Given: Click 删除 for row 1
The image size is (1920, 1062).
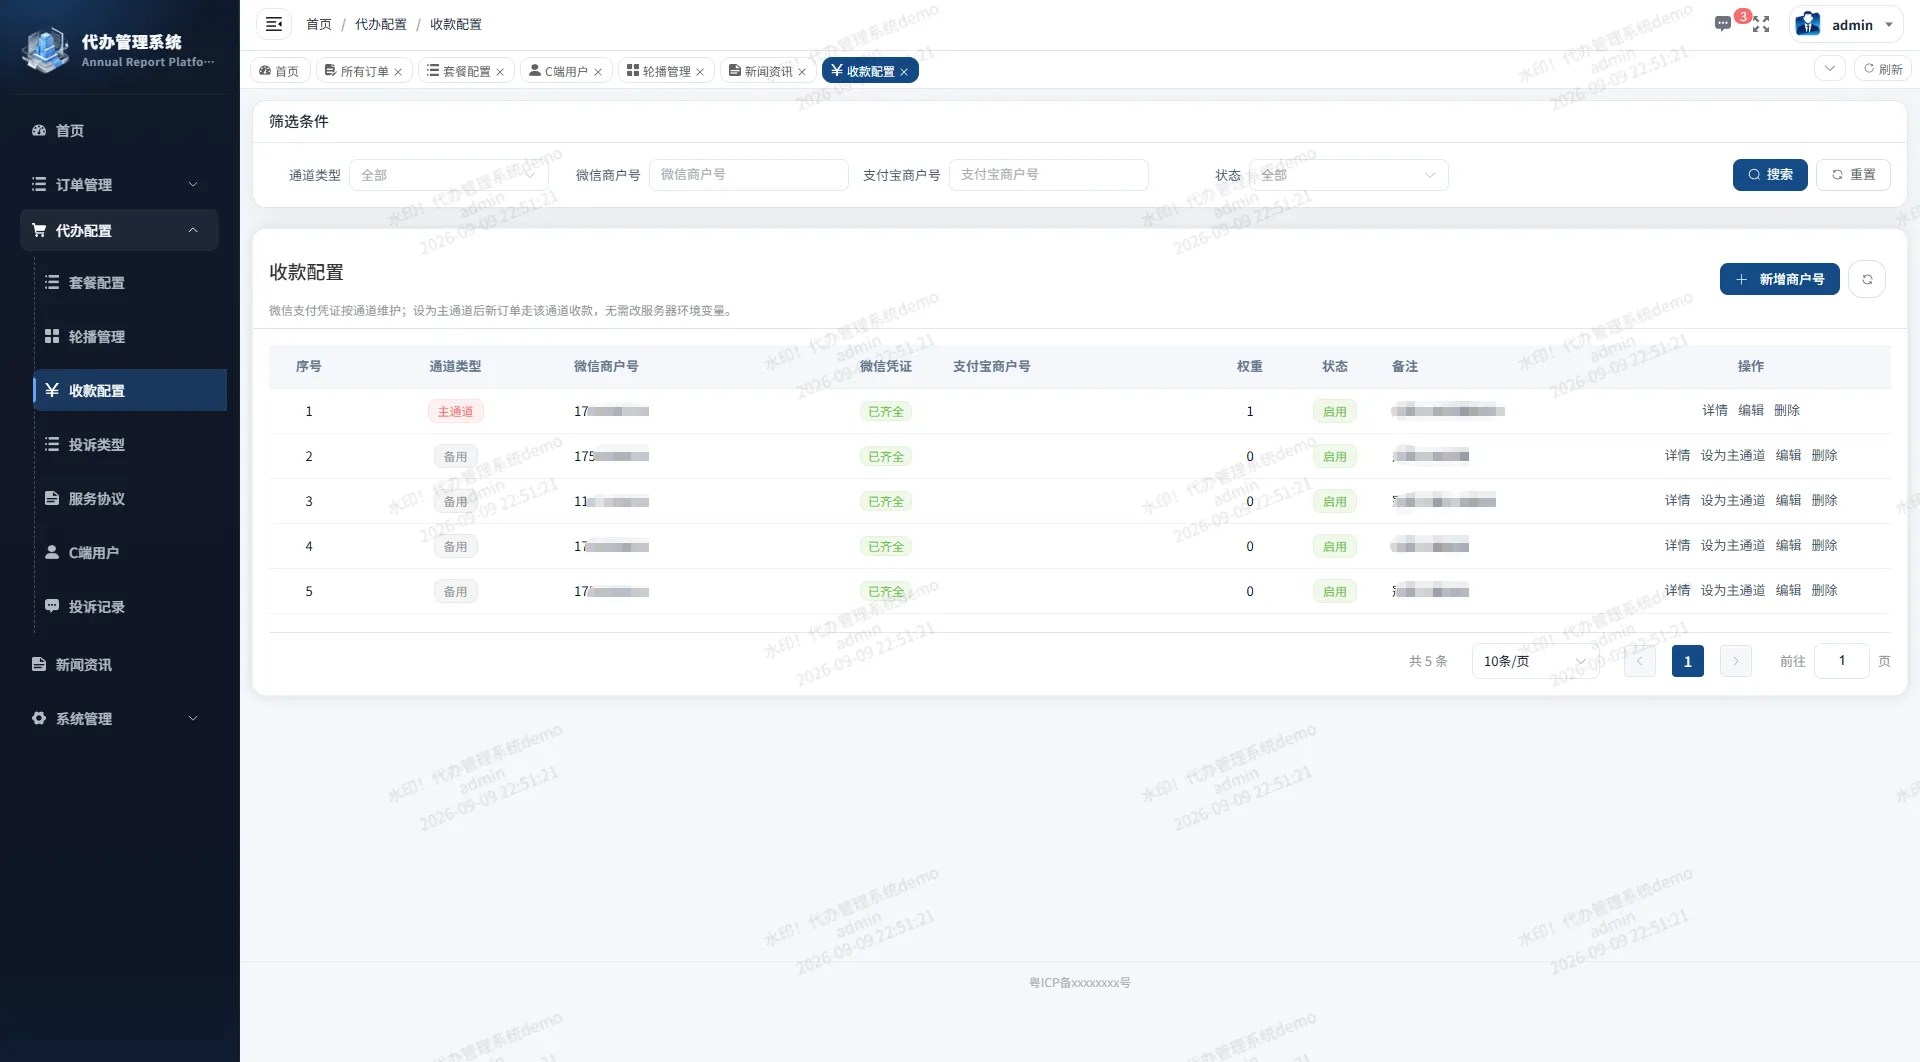Looking at the screenshot, I should 1787,410.
